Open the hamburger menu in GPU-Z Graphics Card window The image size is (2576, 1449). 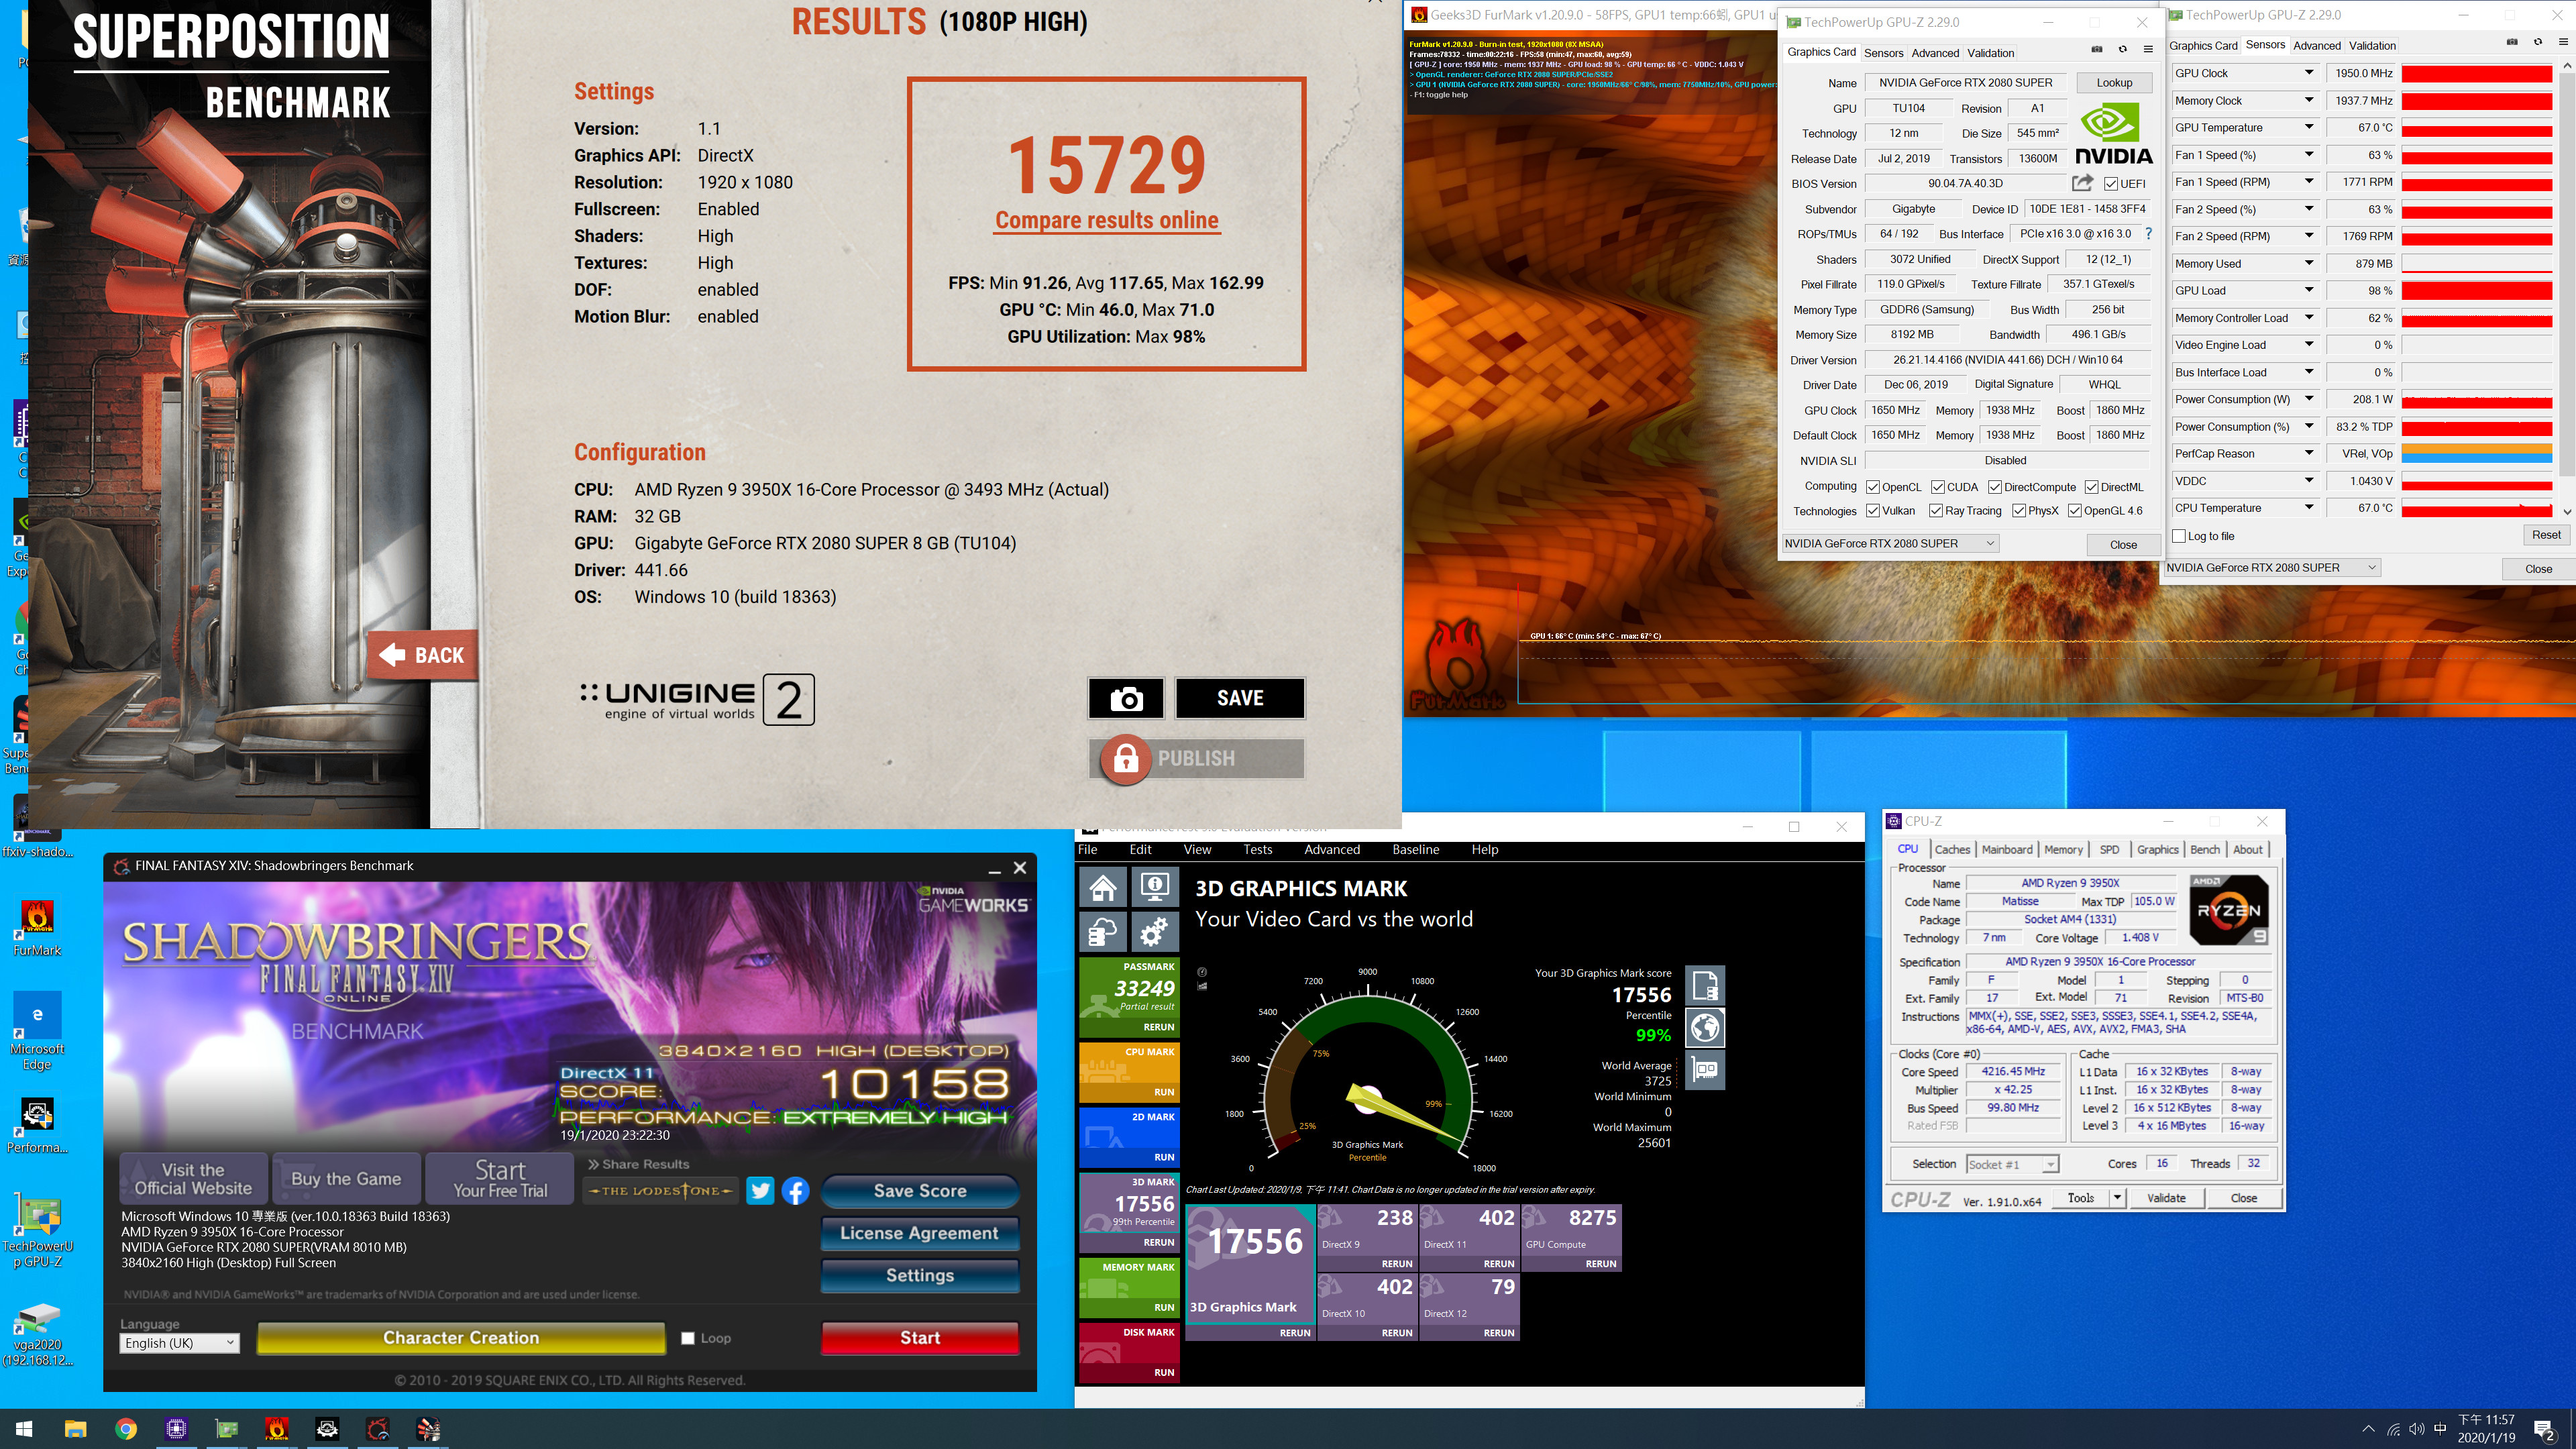[x=2148, y=49]
